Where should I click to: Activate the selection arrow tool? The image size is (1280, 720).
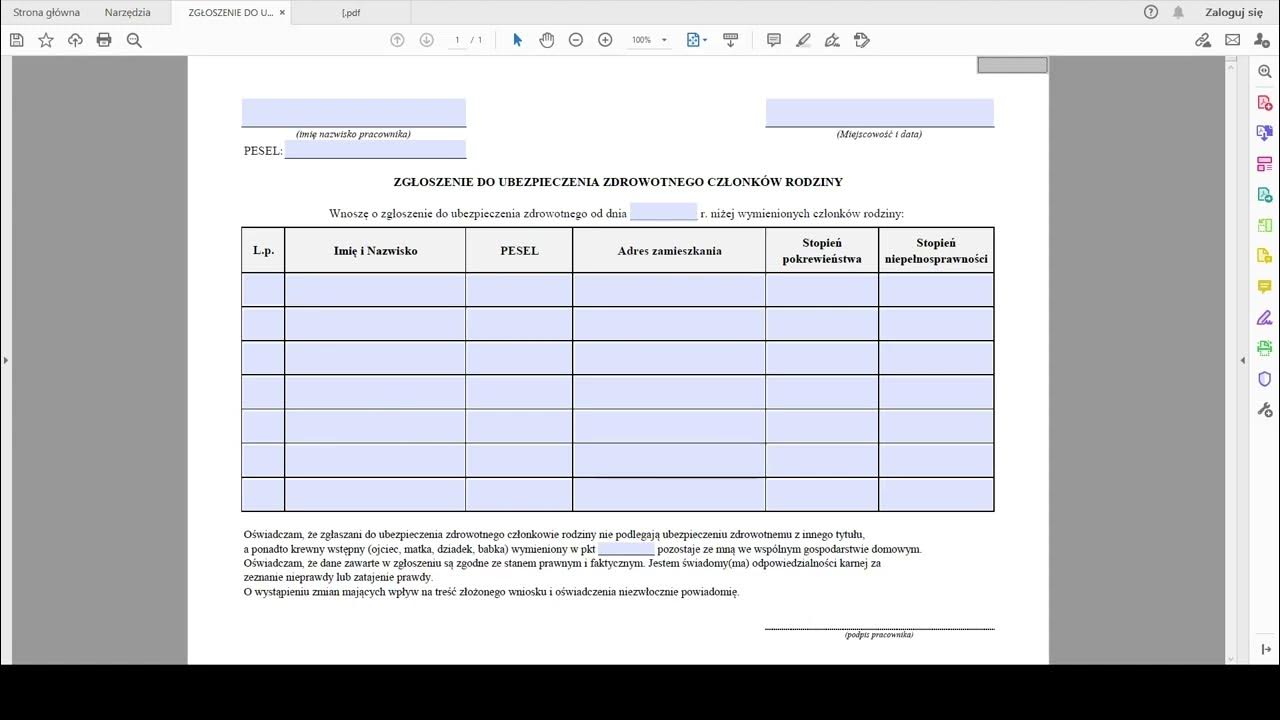(x=517, y=40)
